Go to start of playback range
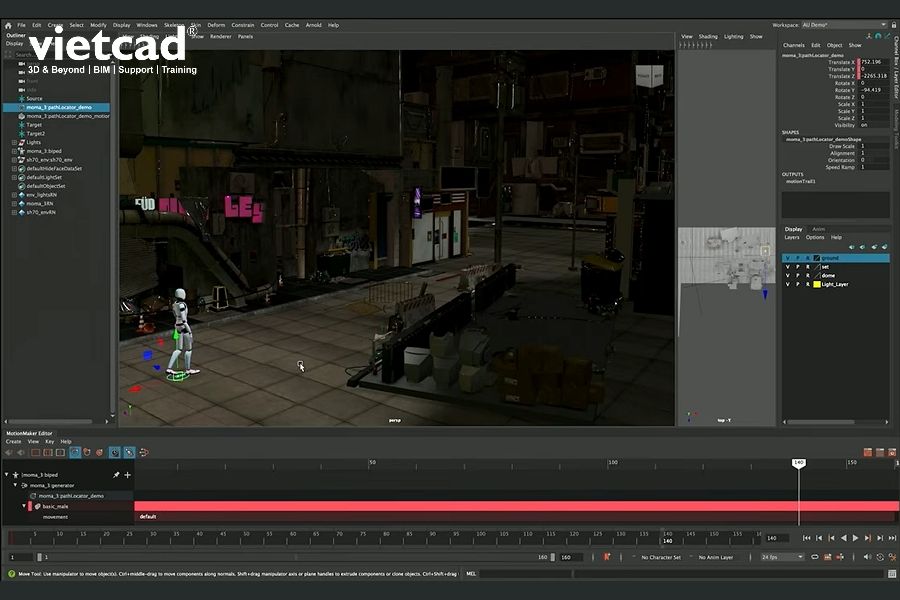This screenshot has height=600, width=900. (x=806, y=538)
